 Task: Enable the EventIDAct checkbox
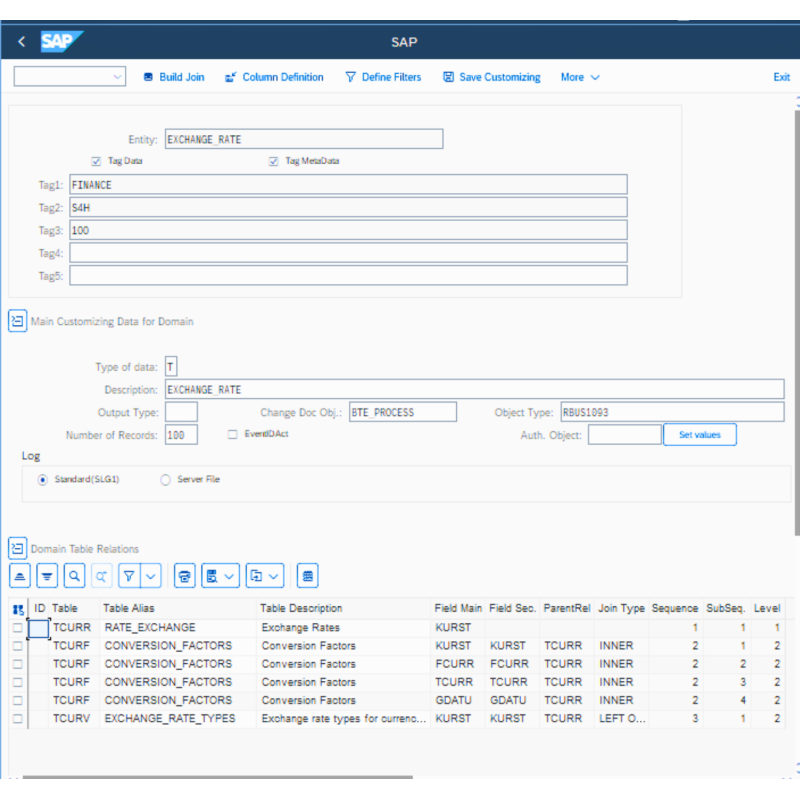click(233, 435)
